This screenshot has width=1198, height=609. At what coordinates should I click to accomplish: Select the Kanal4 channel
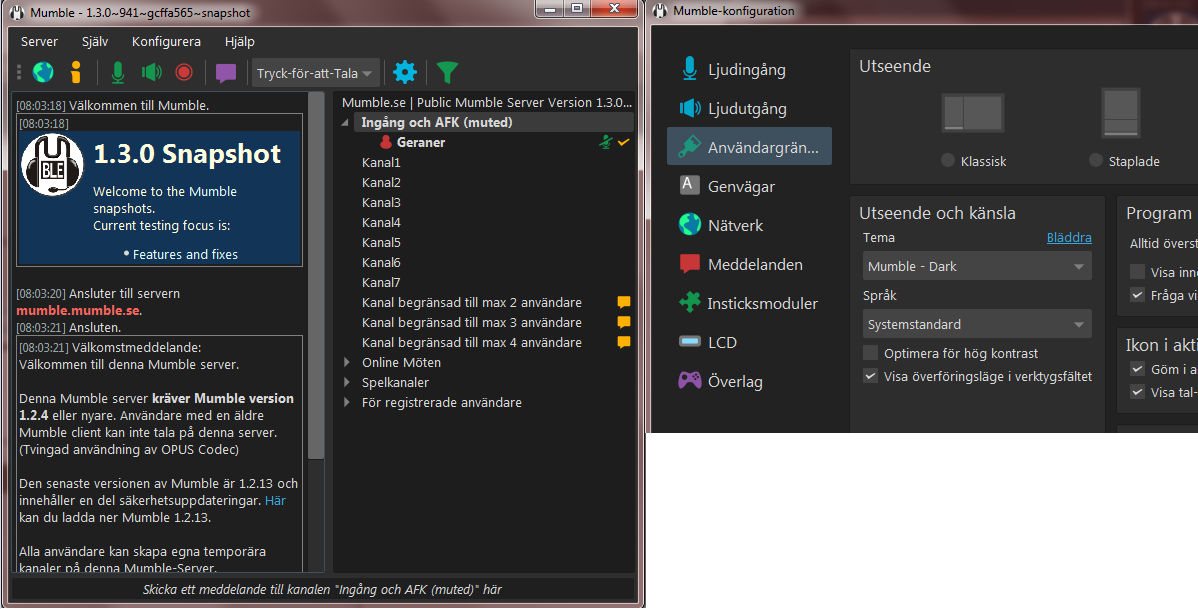(x=381, y=222)
